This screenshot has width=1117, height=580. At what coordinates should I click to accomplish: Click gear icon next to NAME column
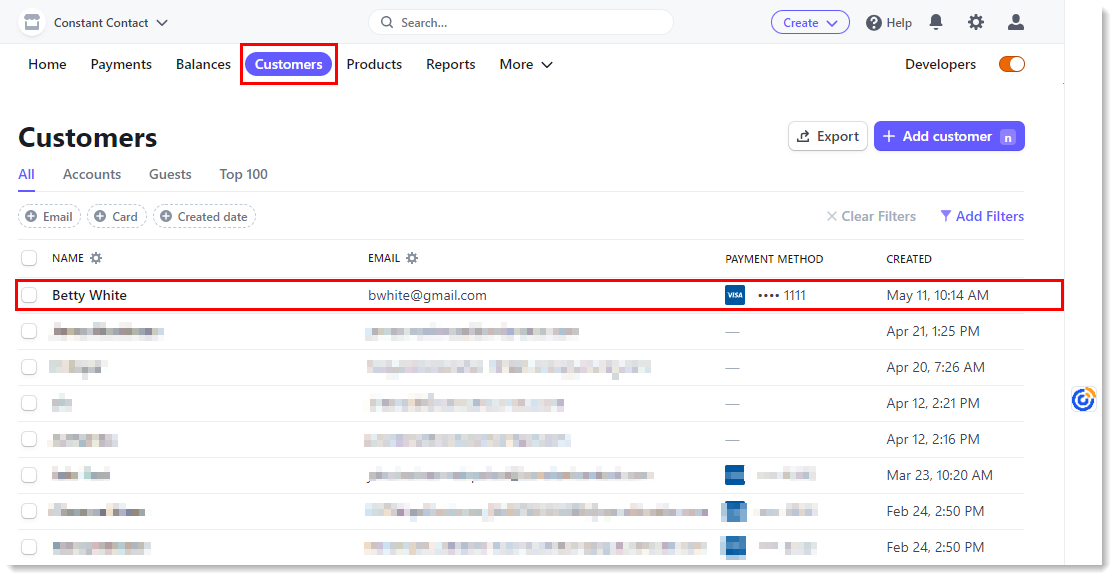pos(96,258)
